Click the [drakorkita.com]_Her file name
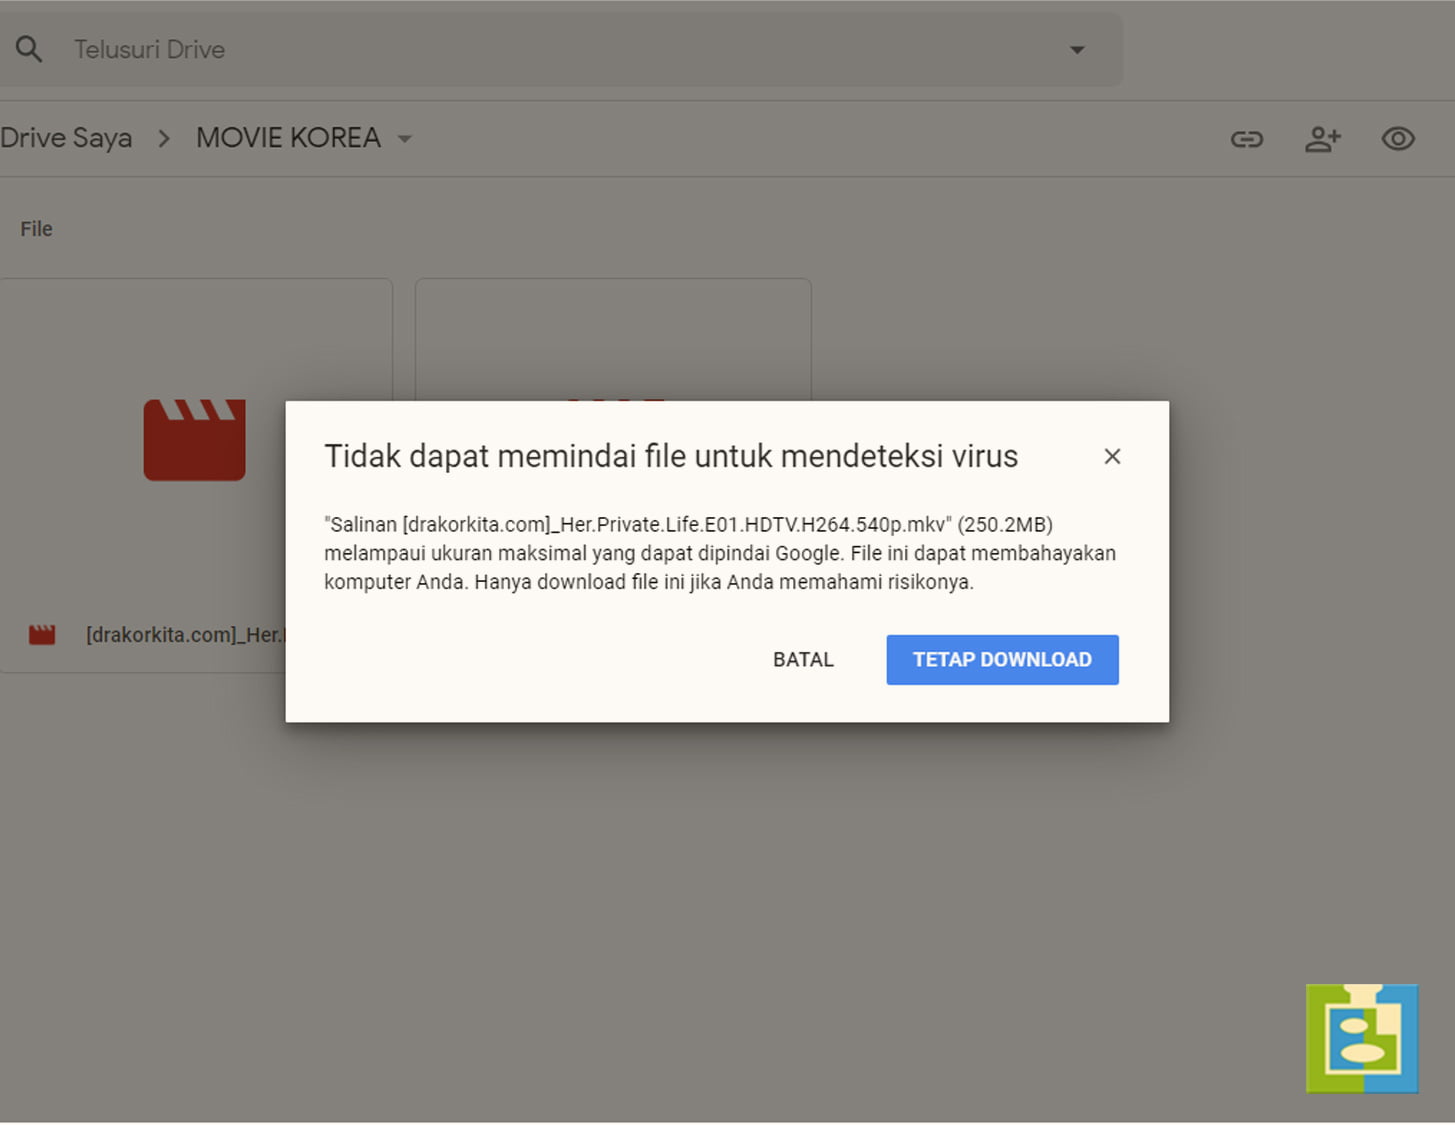This screenshot has height=1125, width=1455. point(186,635)
